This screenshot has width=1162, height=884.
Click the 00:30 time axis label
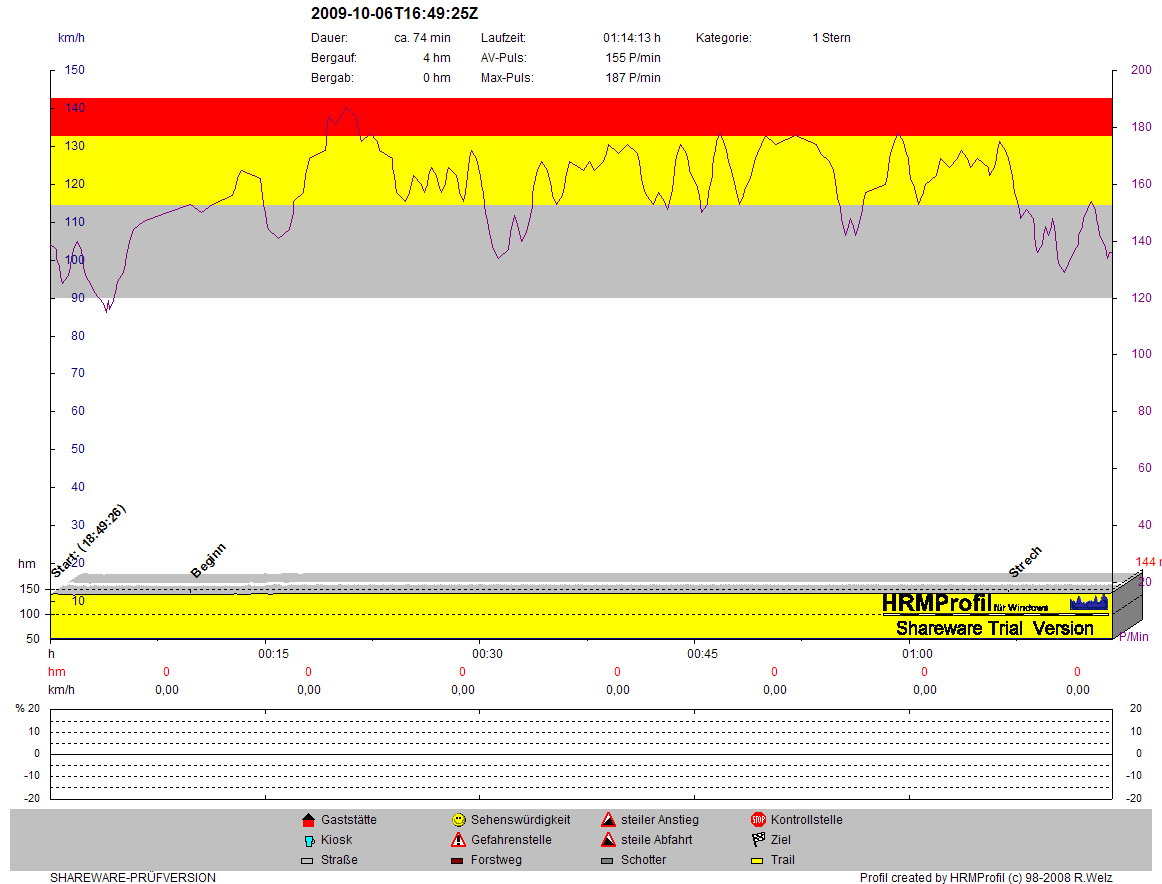pyautogui.click(x=487, y=654)
